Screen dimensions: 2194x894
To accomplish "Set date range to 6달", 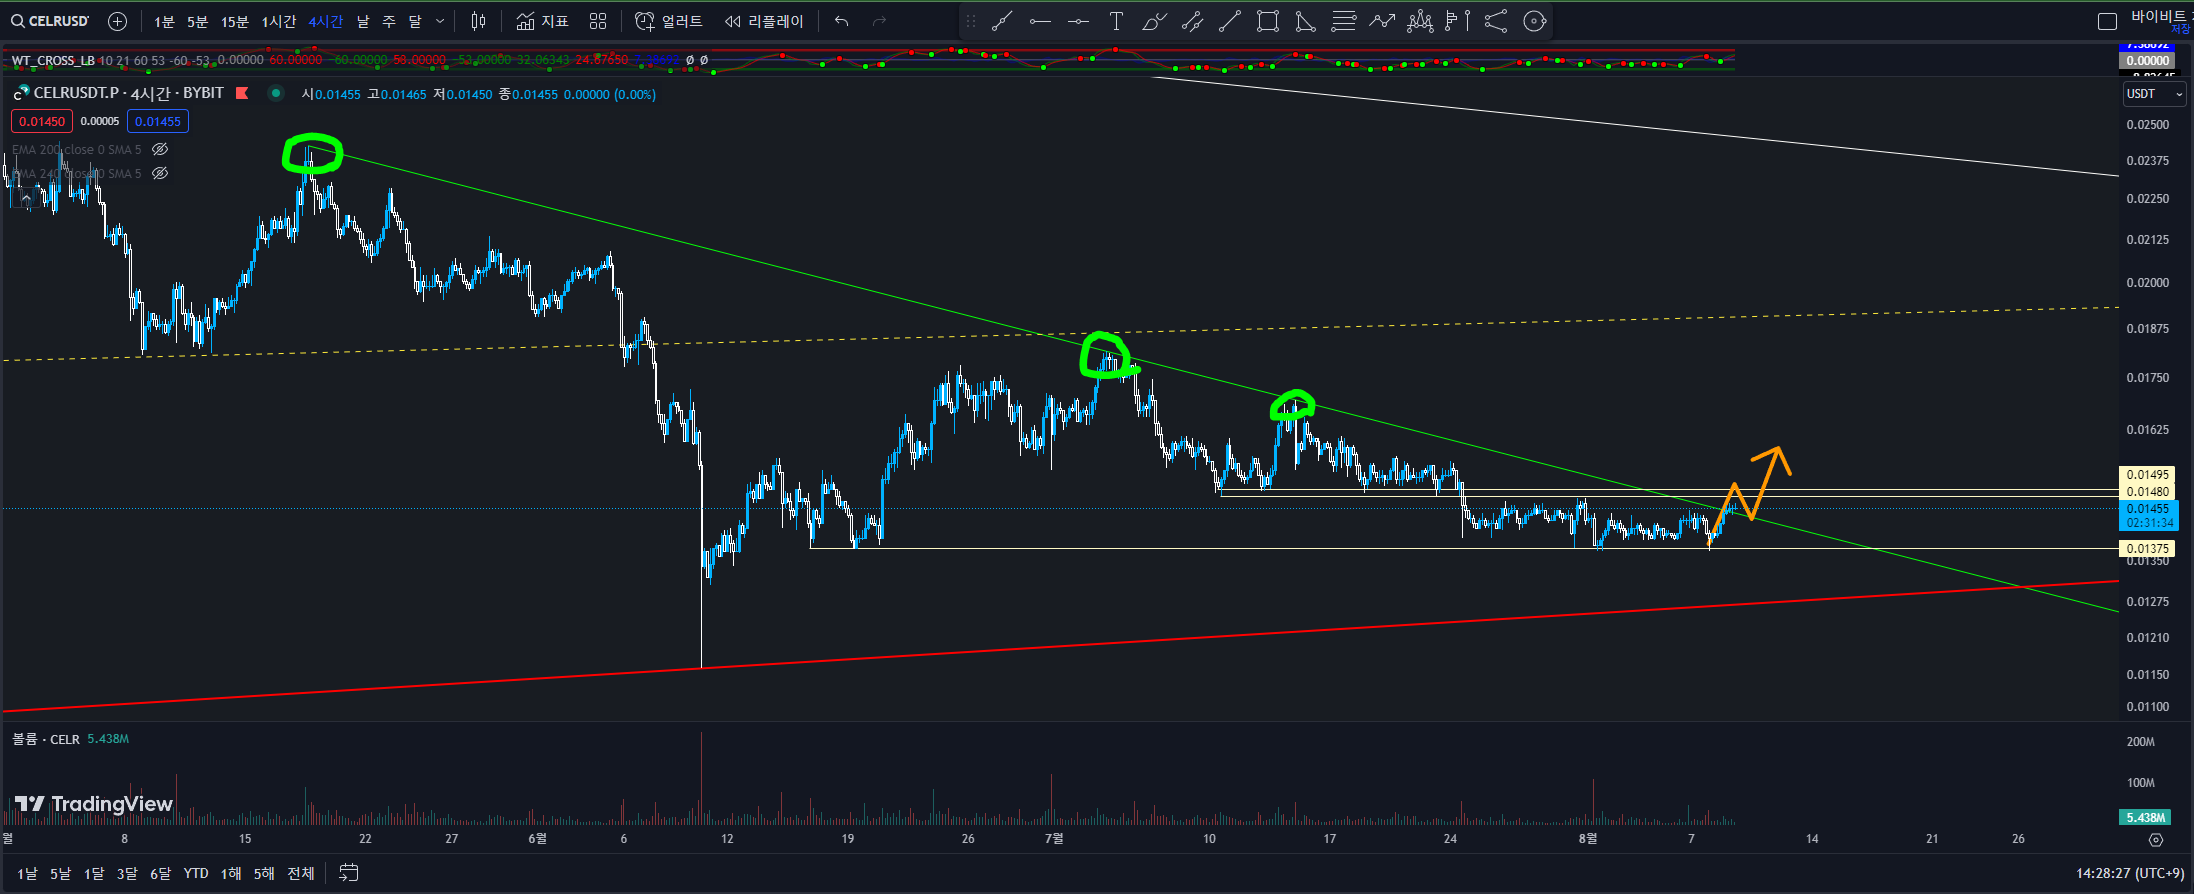I will point(160,873).
